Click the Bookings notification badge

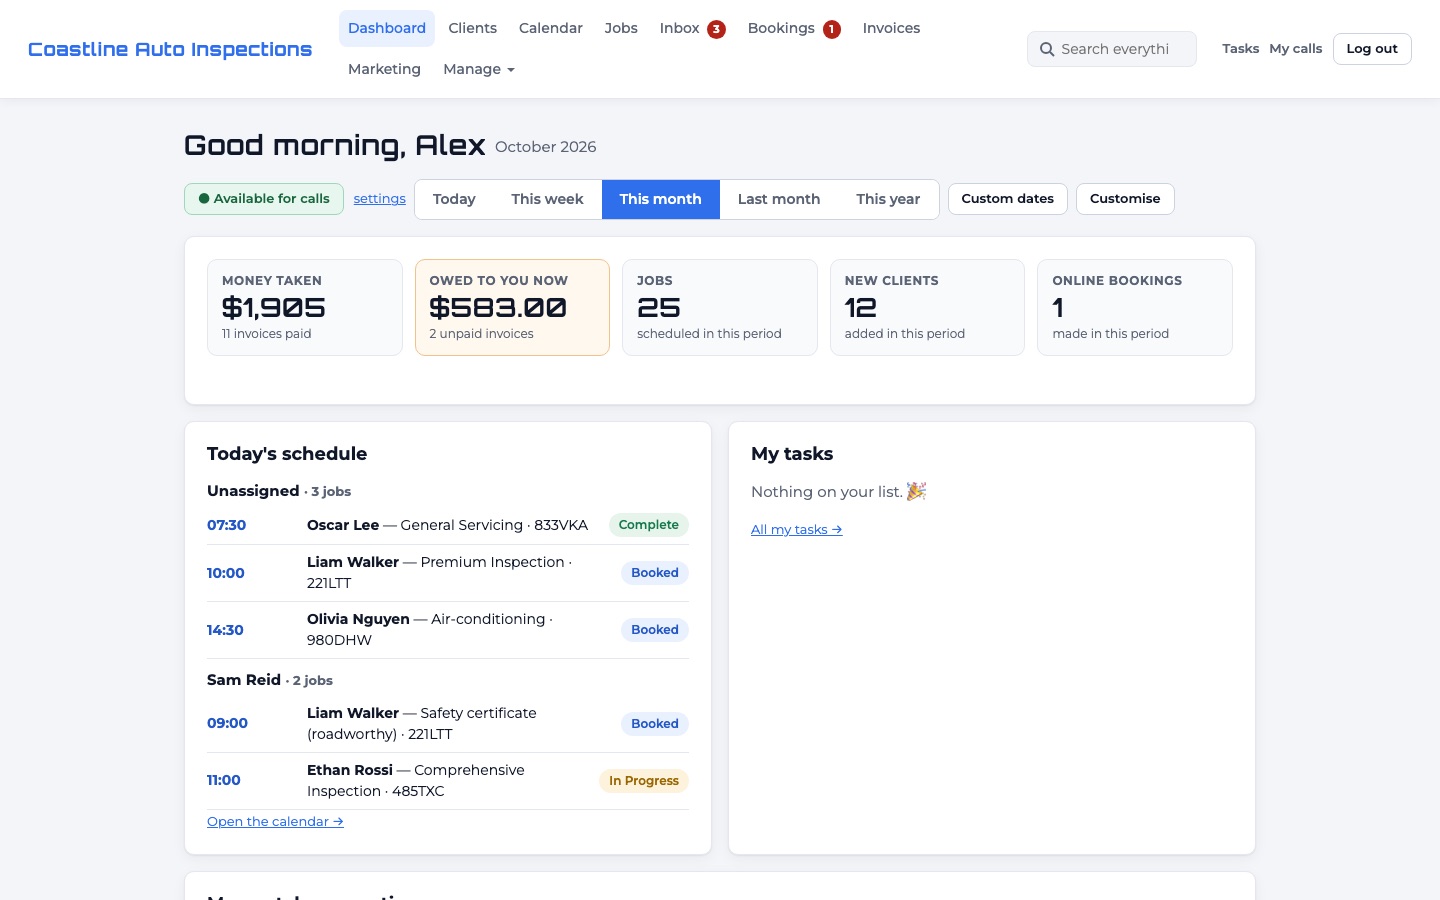click(x=832, y=29)
